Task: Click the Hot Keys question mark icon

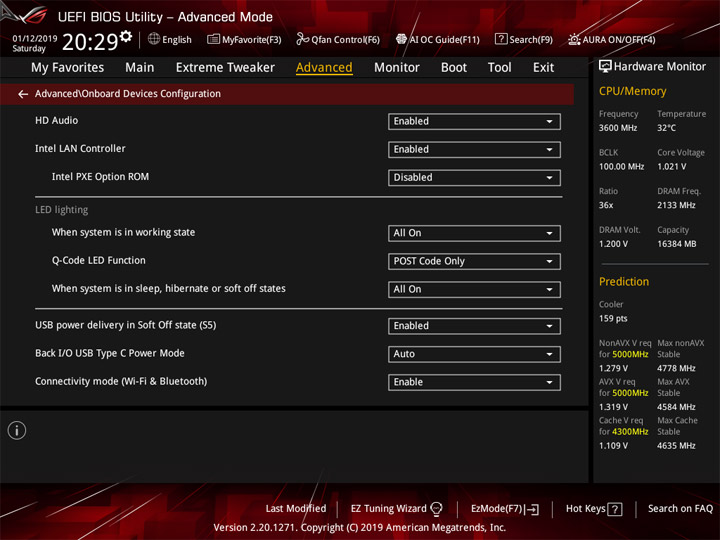Action: click(615, 509)
